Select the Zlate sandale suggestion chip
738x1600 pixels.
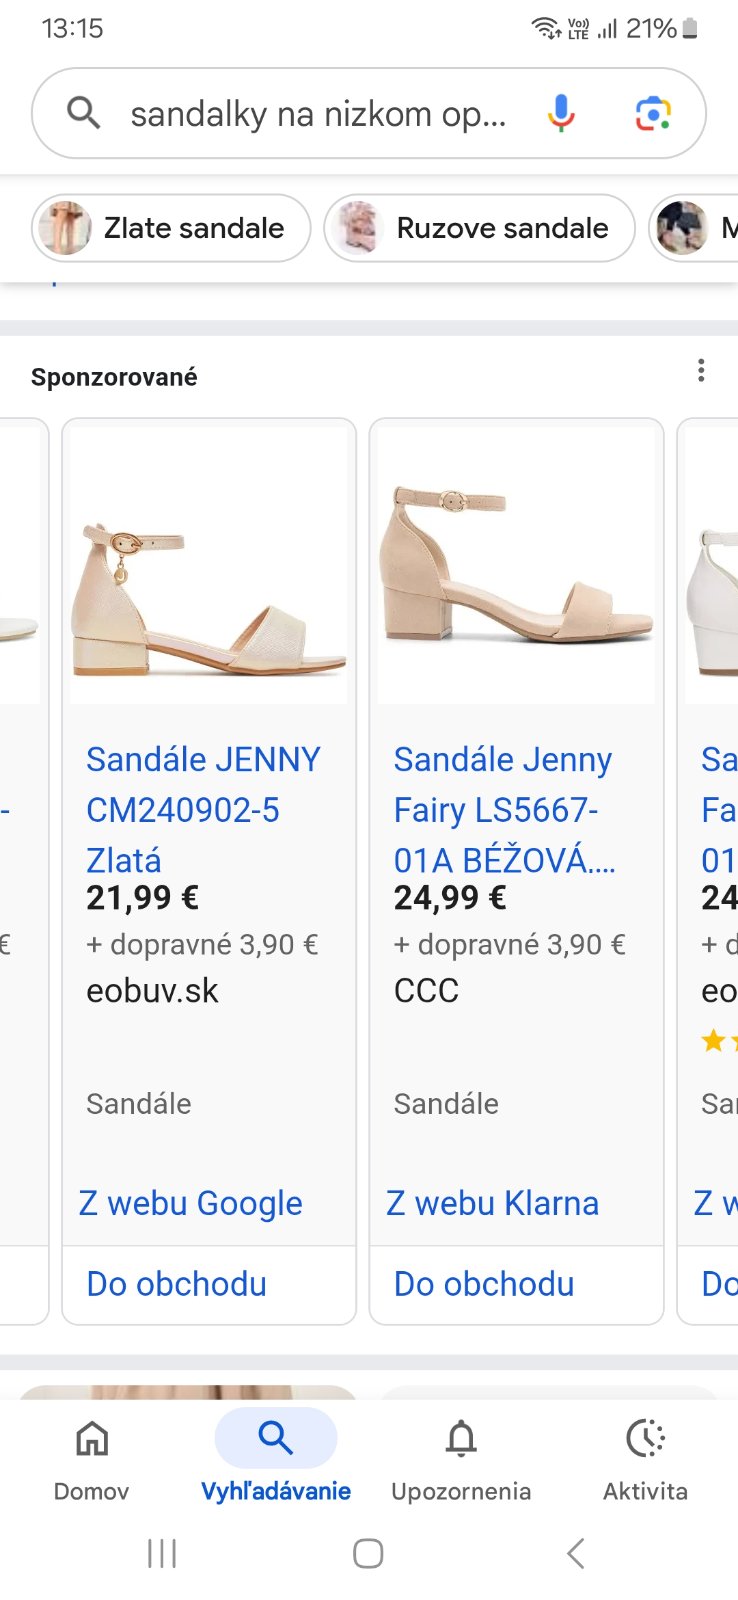171,228
